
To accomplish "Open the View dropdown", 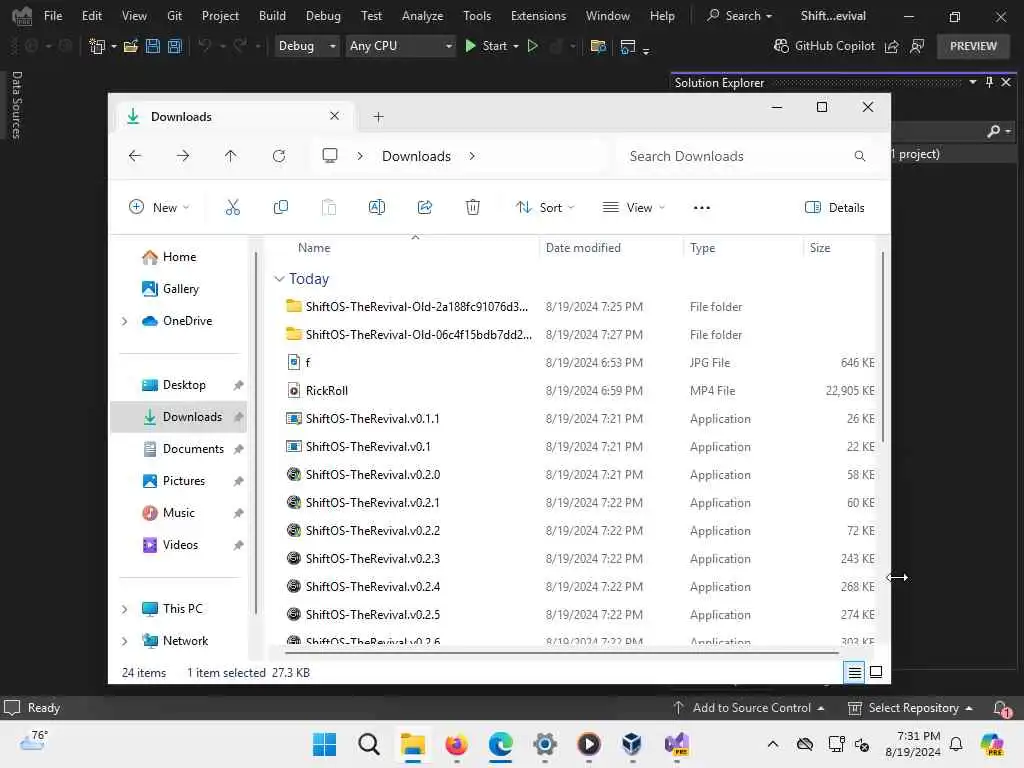I will 633,208.
